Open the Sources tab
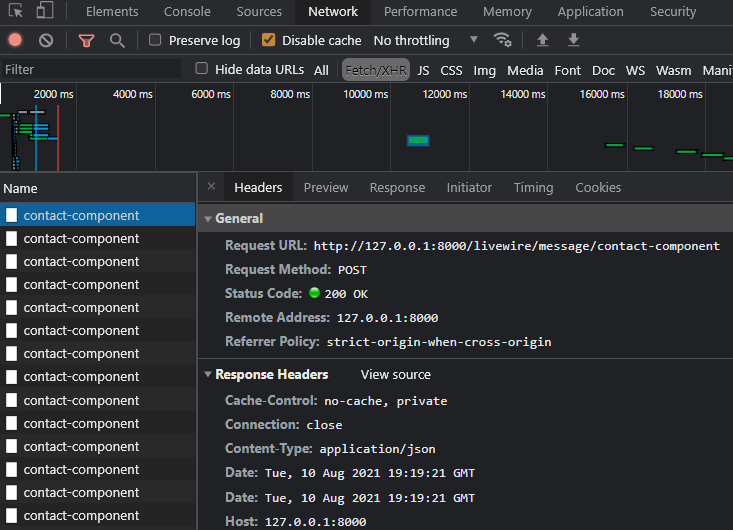Viewport: 733px width, 530px height. pyautogui.click(x=259, y=12)
